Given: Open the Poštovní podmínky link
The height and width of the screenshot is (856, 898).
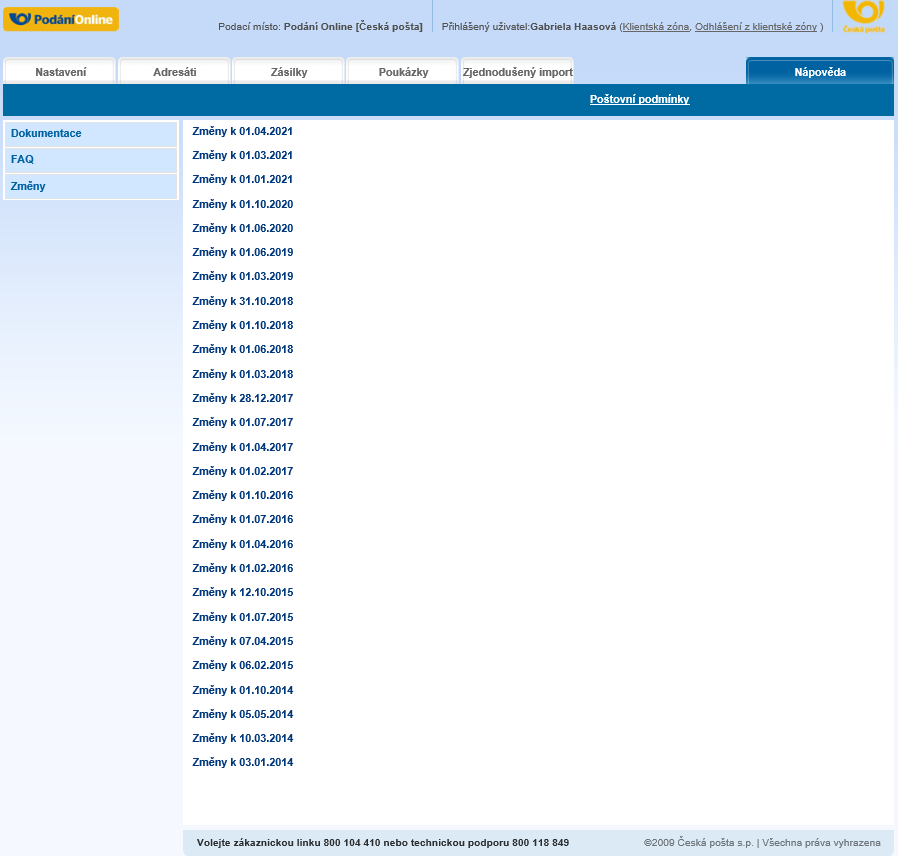Looking at the screenshot, I should tap(639, 100).
